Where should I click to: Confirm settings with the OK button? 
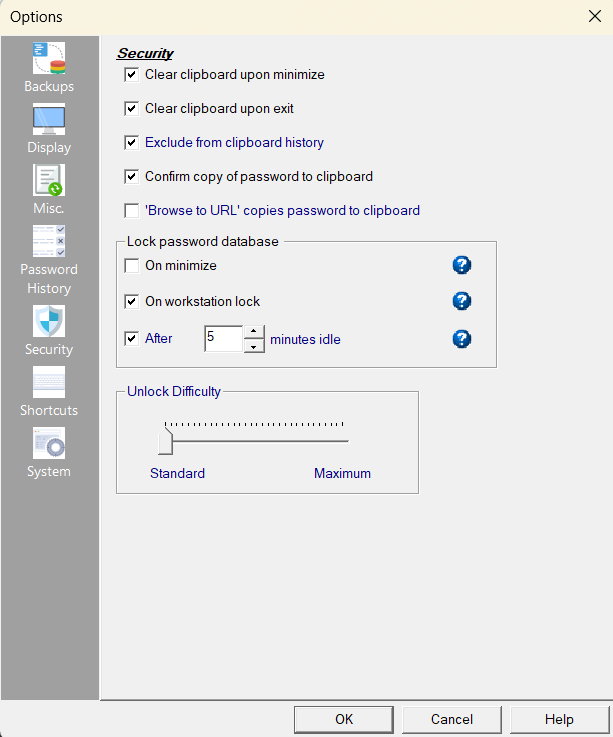point(344,719)
